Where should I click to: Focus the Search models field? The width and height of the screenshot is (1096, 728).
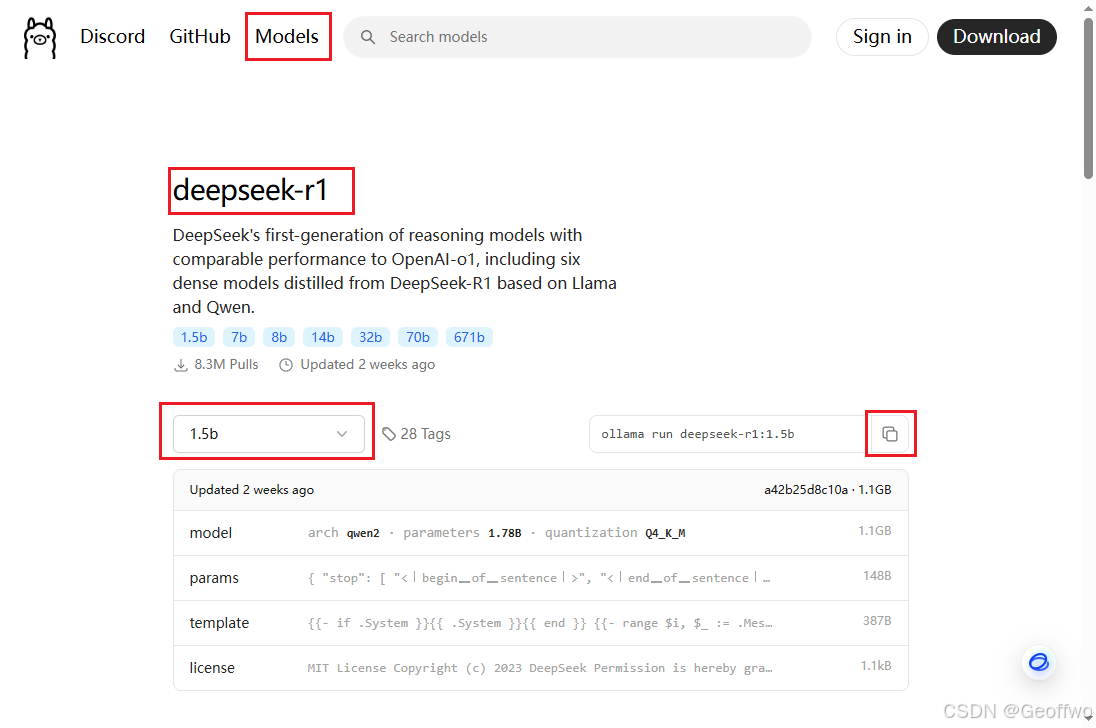coord(577,37)
